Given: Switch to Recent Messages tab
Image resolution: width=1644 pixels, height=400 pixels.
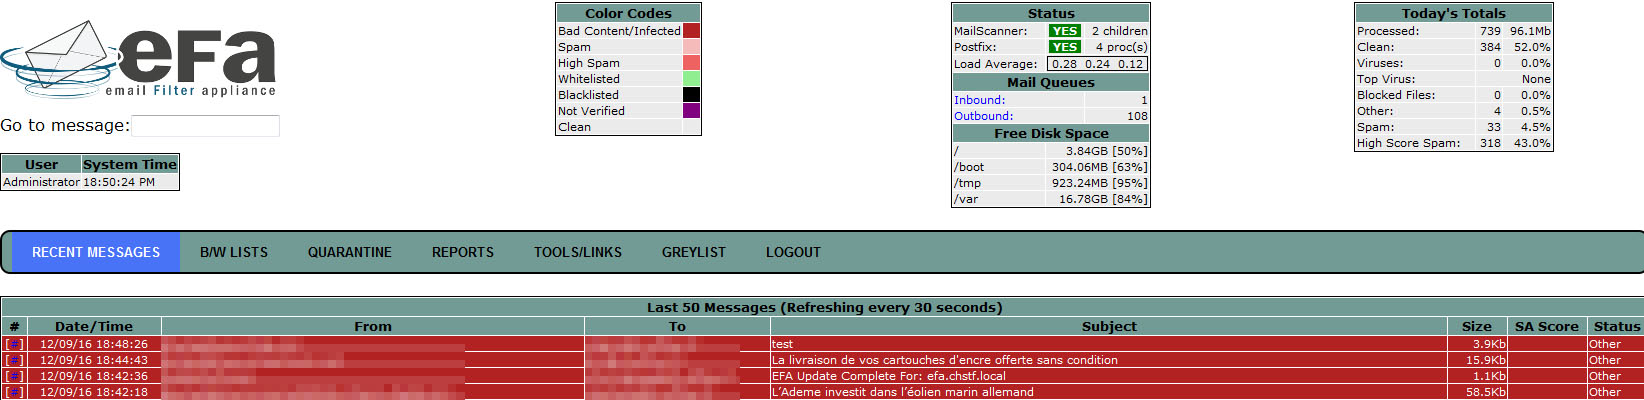Looking at the screenshot, I should tap(96, 252).
